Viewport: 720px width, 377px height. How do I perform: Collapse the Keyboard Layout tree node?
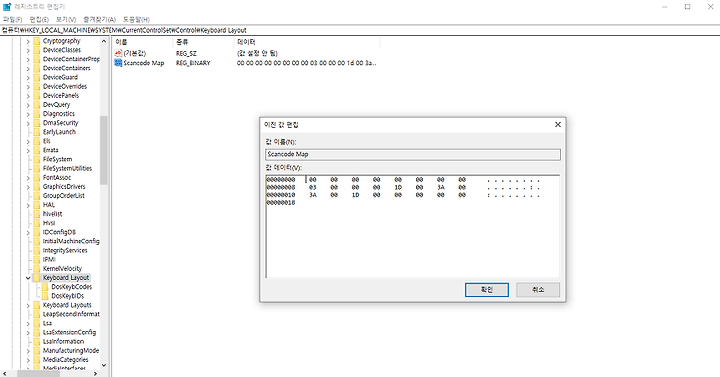28,278
